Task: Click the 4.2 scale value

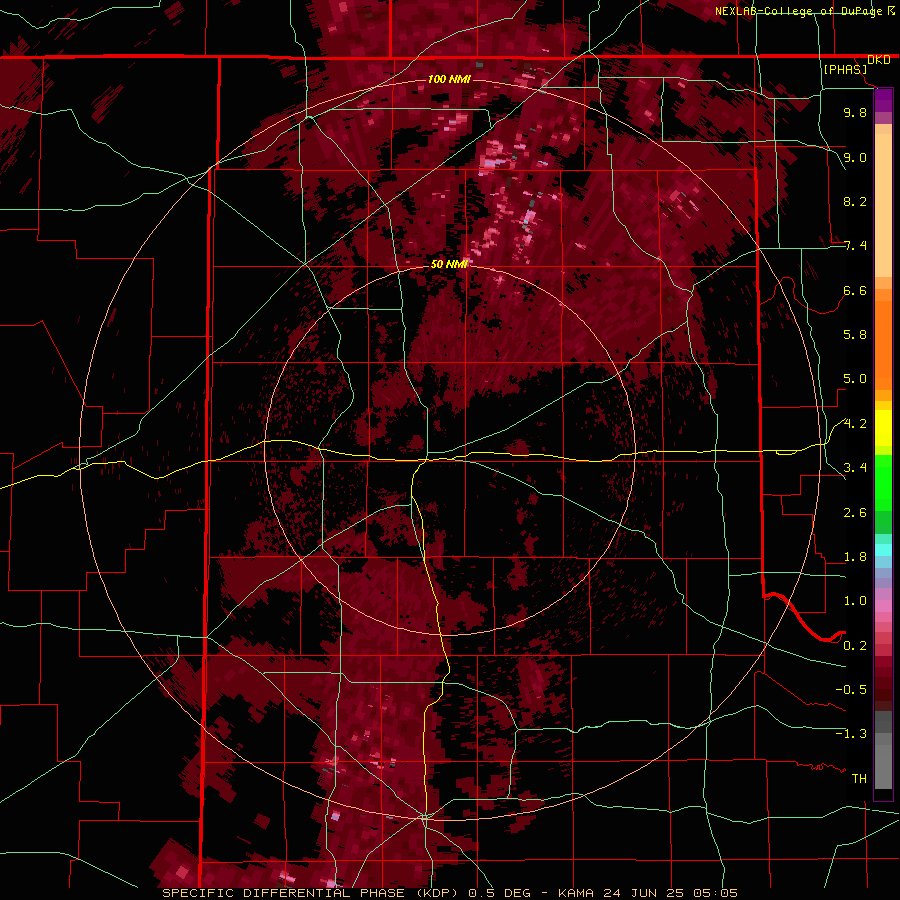Action: click(x=855, y=424)
